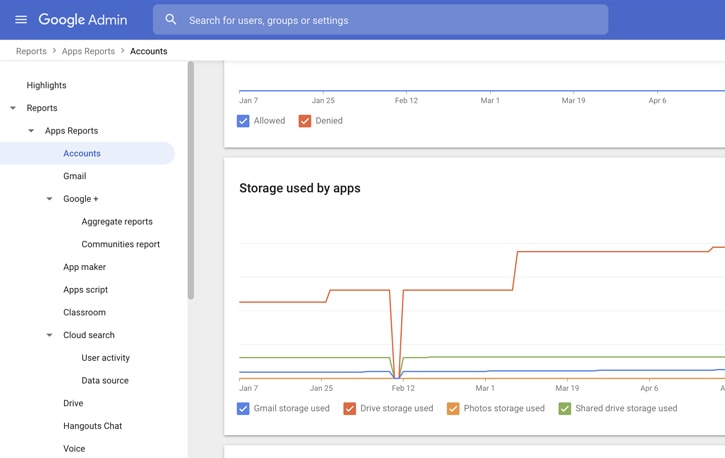Click the Storage used by apps heading
This screenshot has width=725, height=458.
300,188
